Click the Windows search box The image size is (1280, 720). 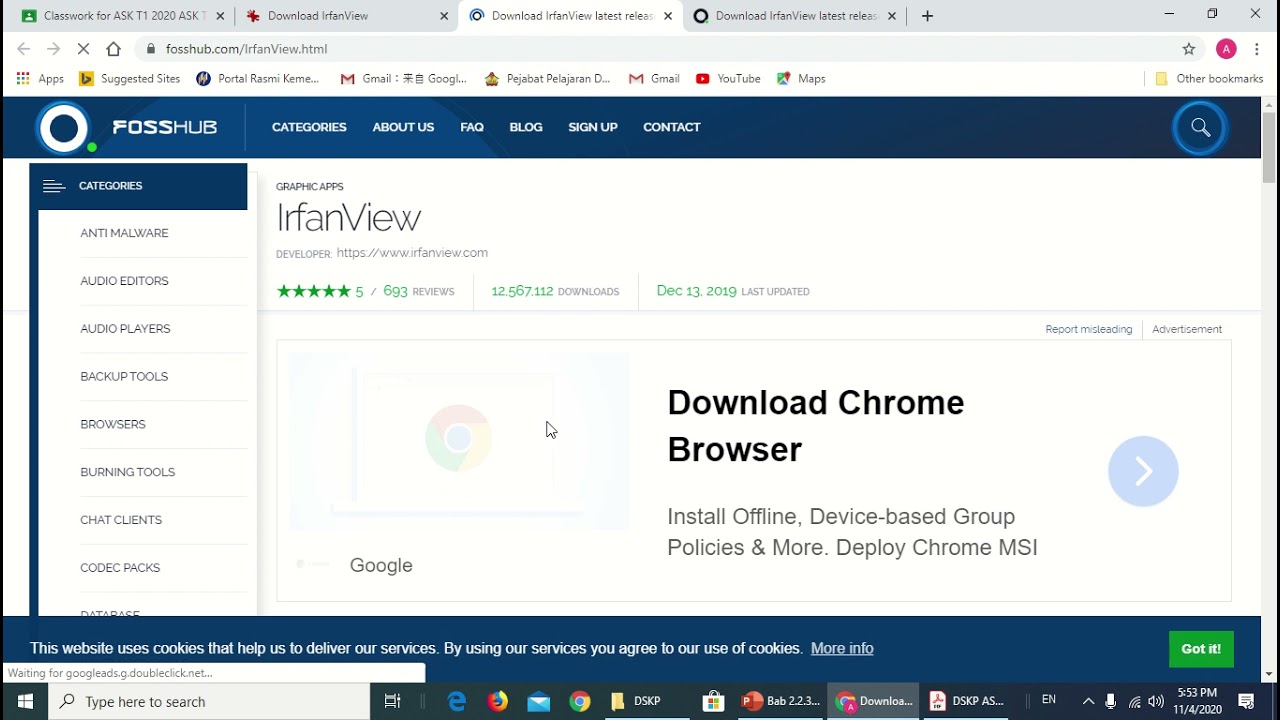(210, 701)
